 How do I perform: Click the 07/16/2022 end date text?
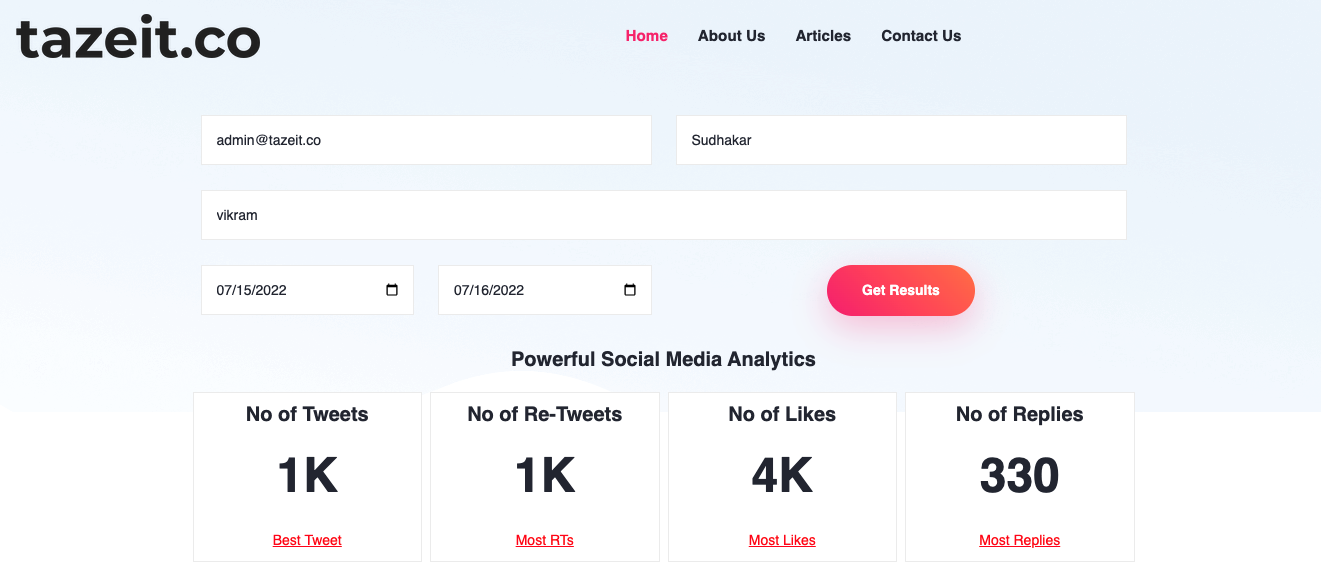coord(489,290)
